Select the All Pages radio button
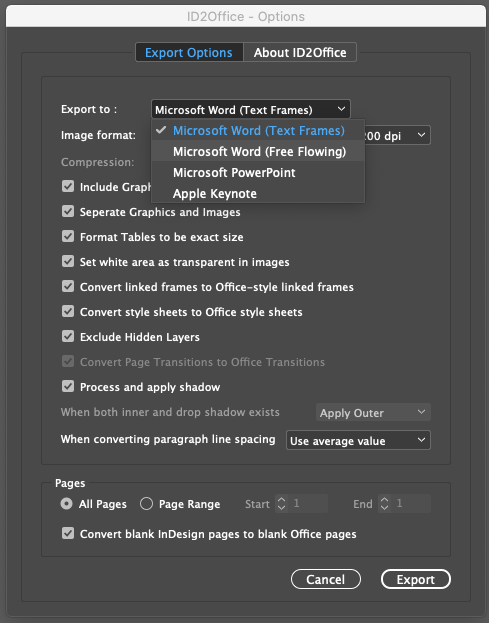 pyautogui.click(x=66, y=504)
